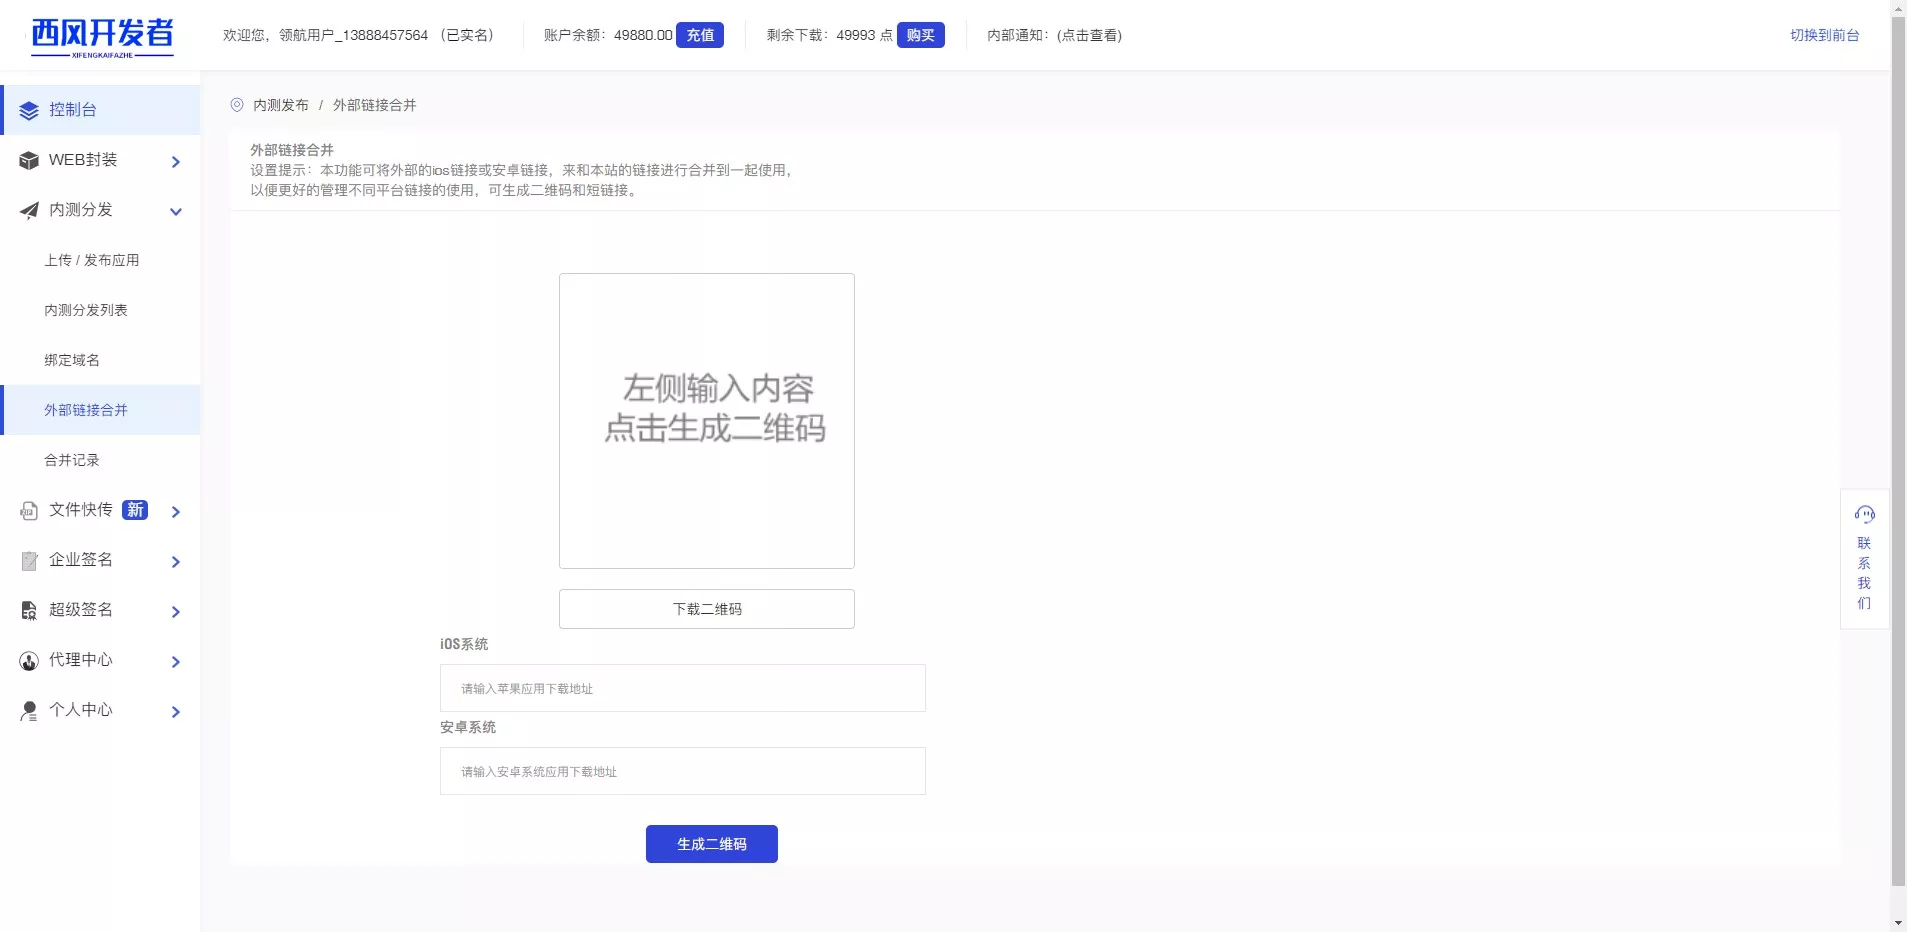Click the 代理中心 icon in sidebar

point(29,661)
